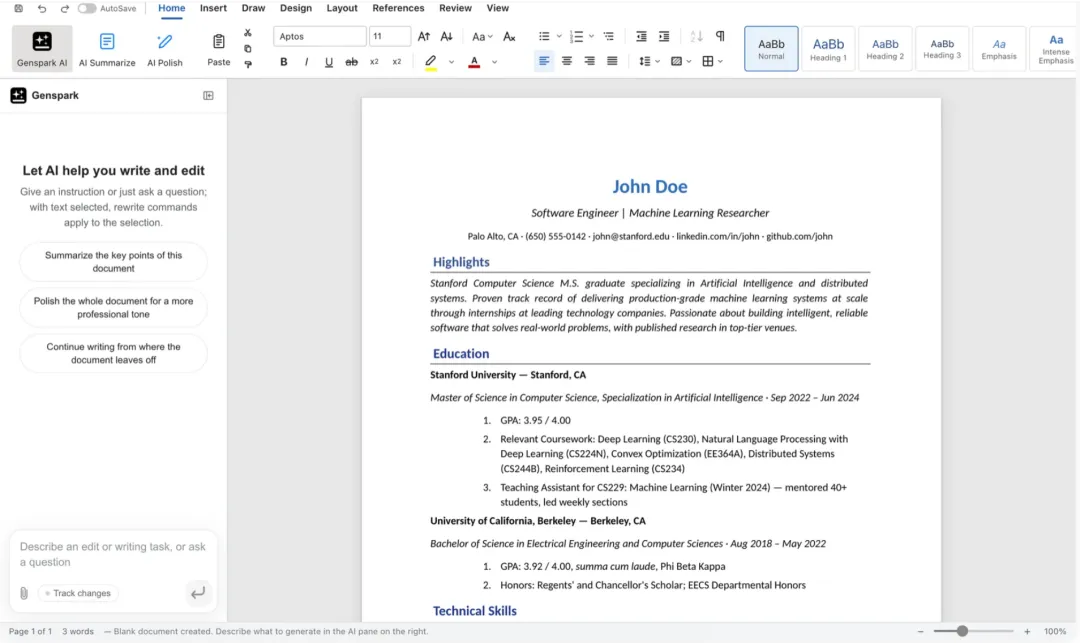Clear all formatting from the selection
Screen dimensions: 1080x643
pyautogui.click(x=509, y=36)
